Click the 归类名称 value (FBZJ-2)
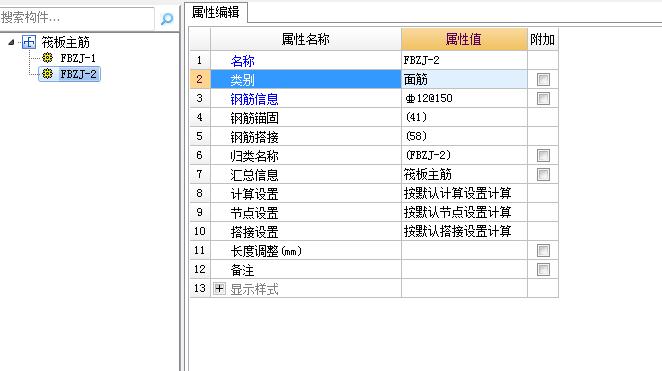 coord(464,155)
